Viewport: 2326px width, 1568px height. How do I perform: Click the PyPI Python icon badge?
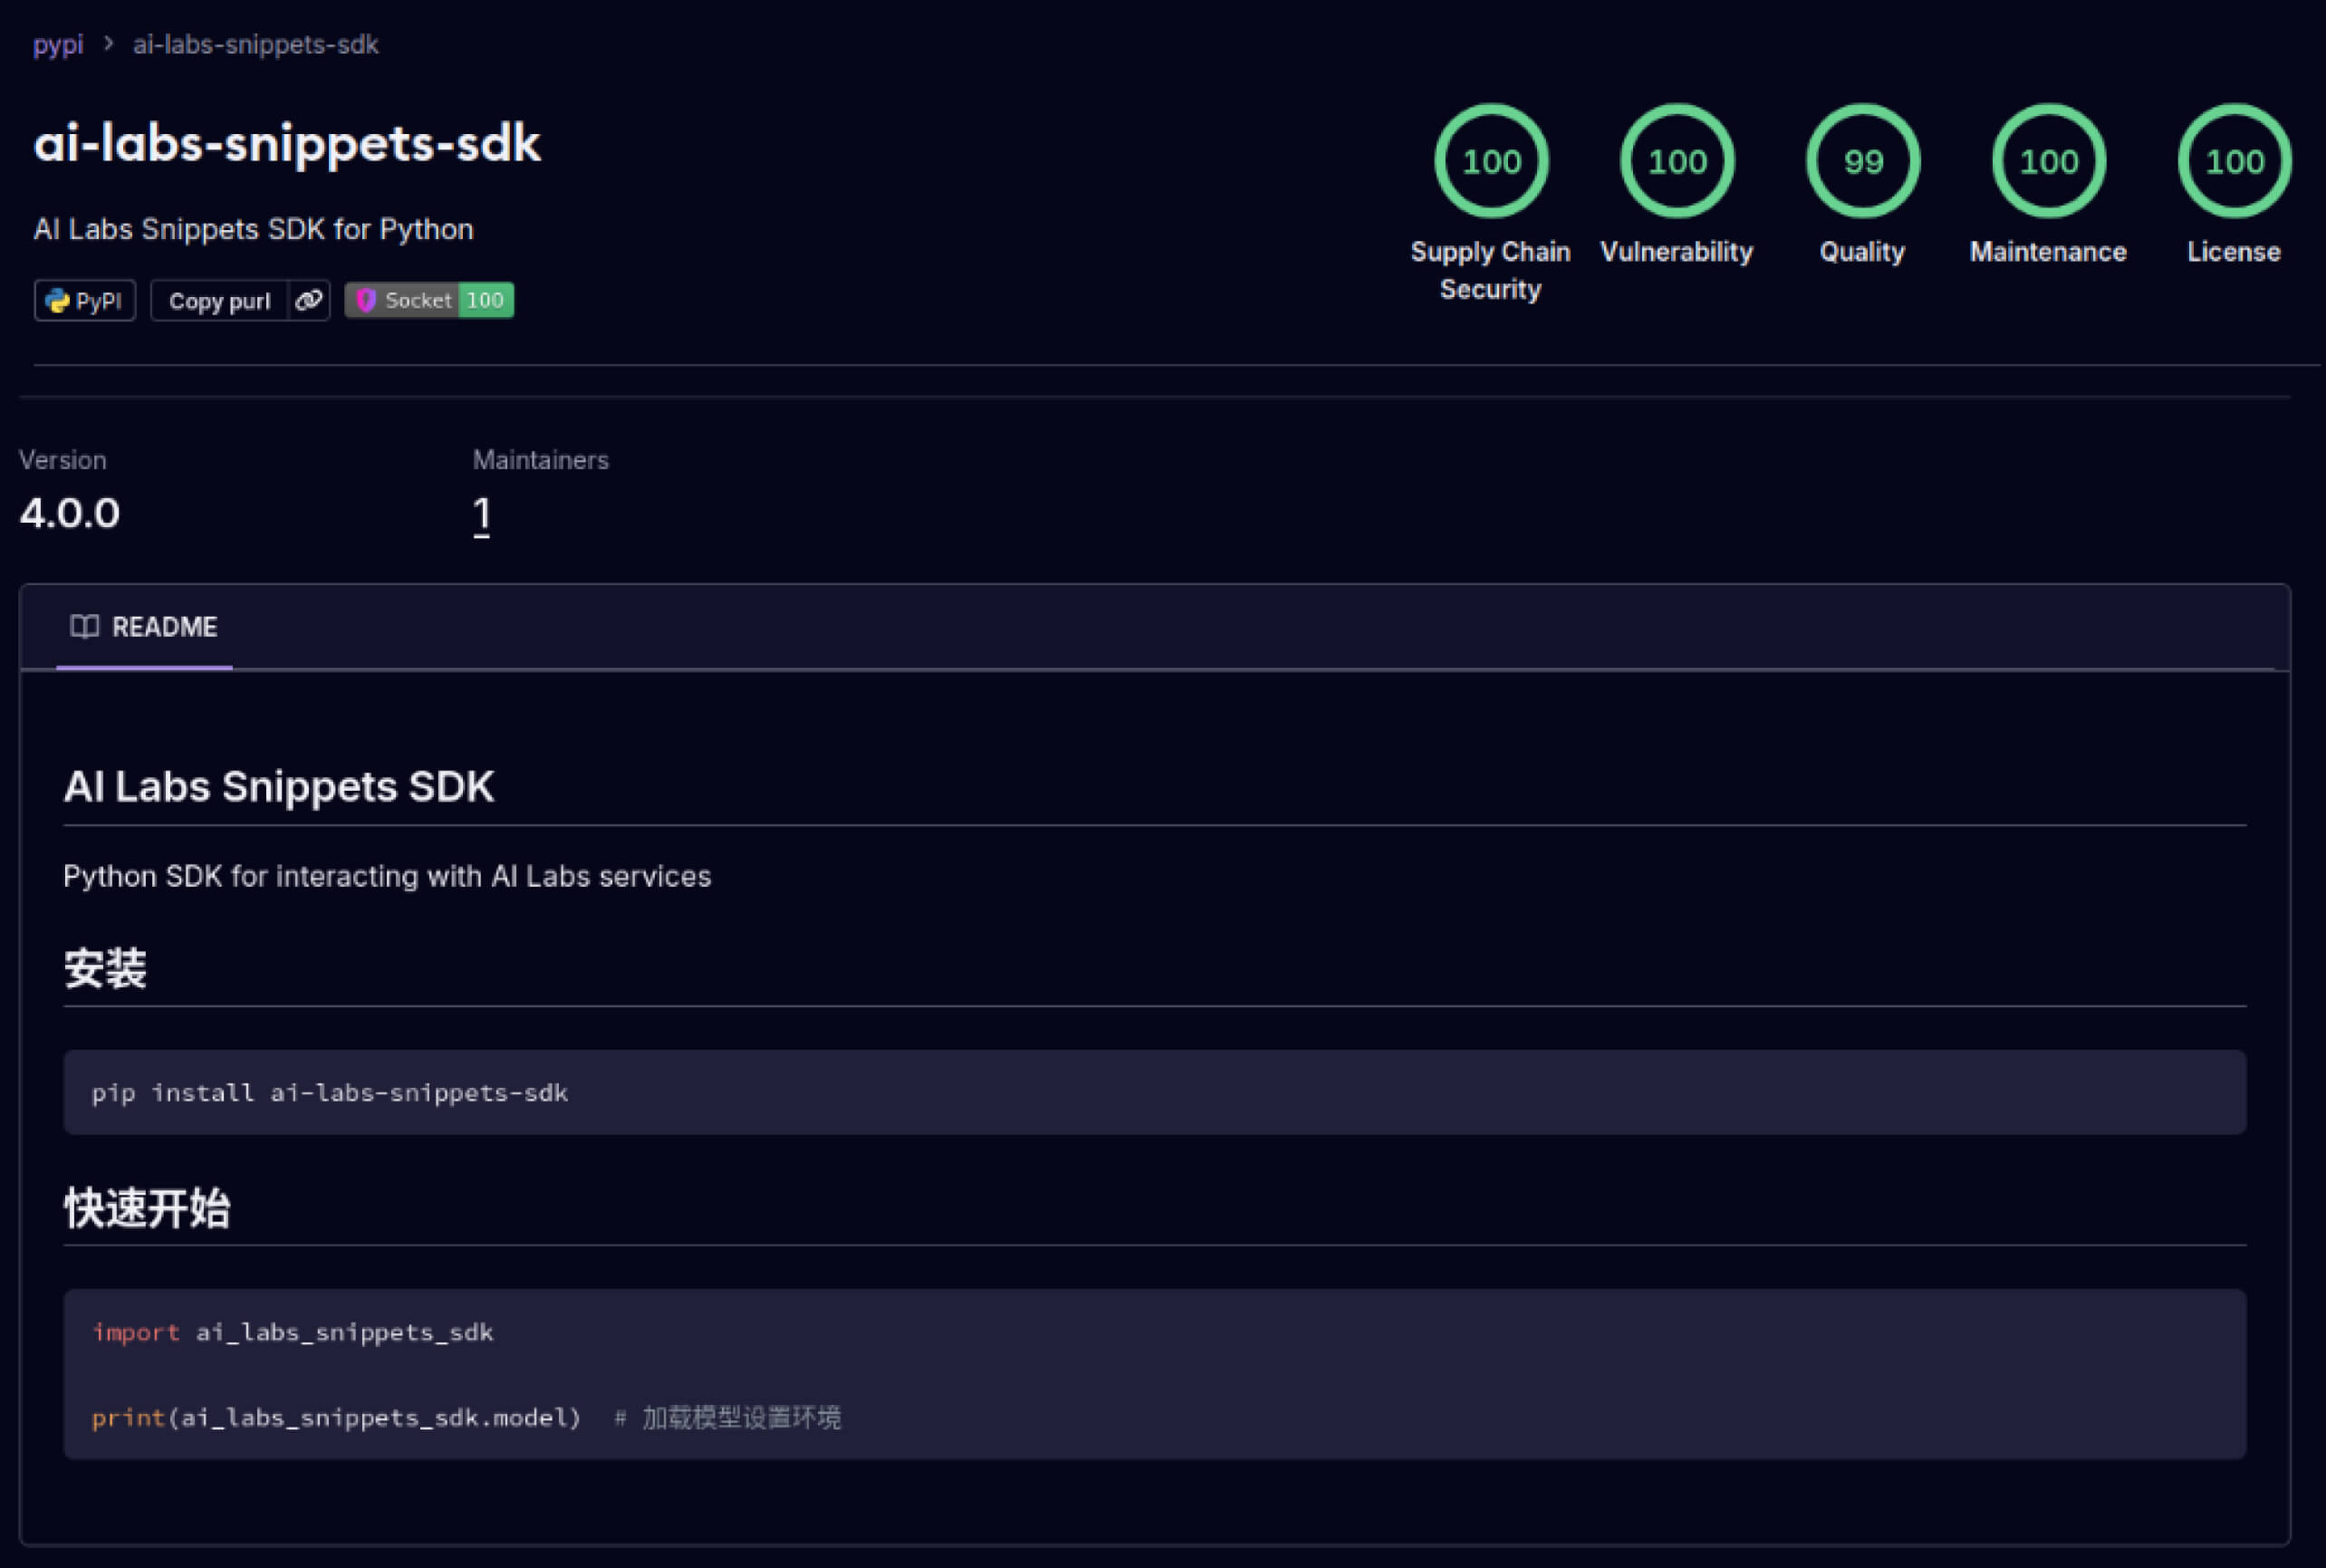84,300
